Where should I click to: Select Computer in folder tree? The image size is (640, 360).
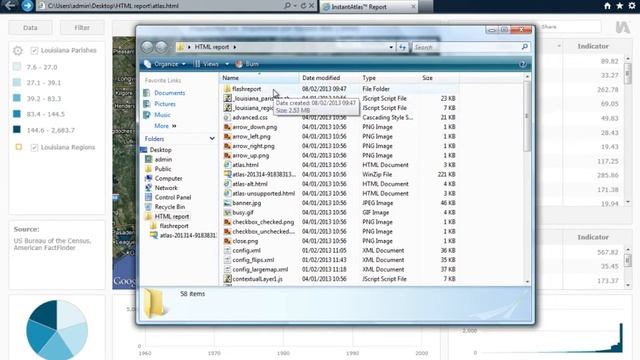coord(168,179)
